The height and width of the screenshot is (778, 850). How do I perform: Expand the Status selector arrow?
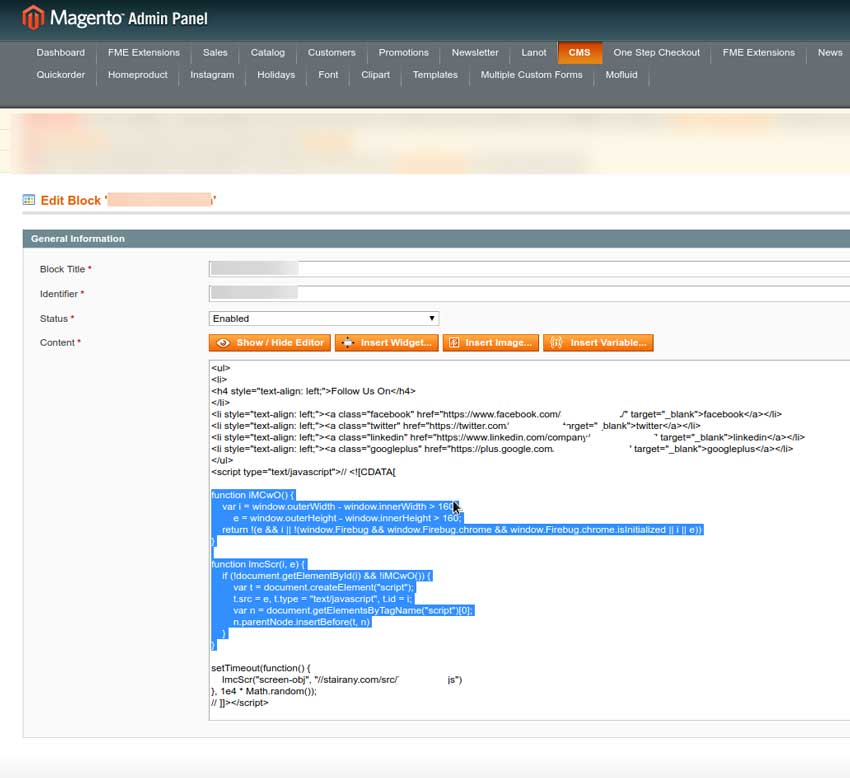(430, 317)
